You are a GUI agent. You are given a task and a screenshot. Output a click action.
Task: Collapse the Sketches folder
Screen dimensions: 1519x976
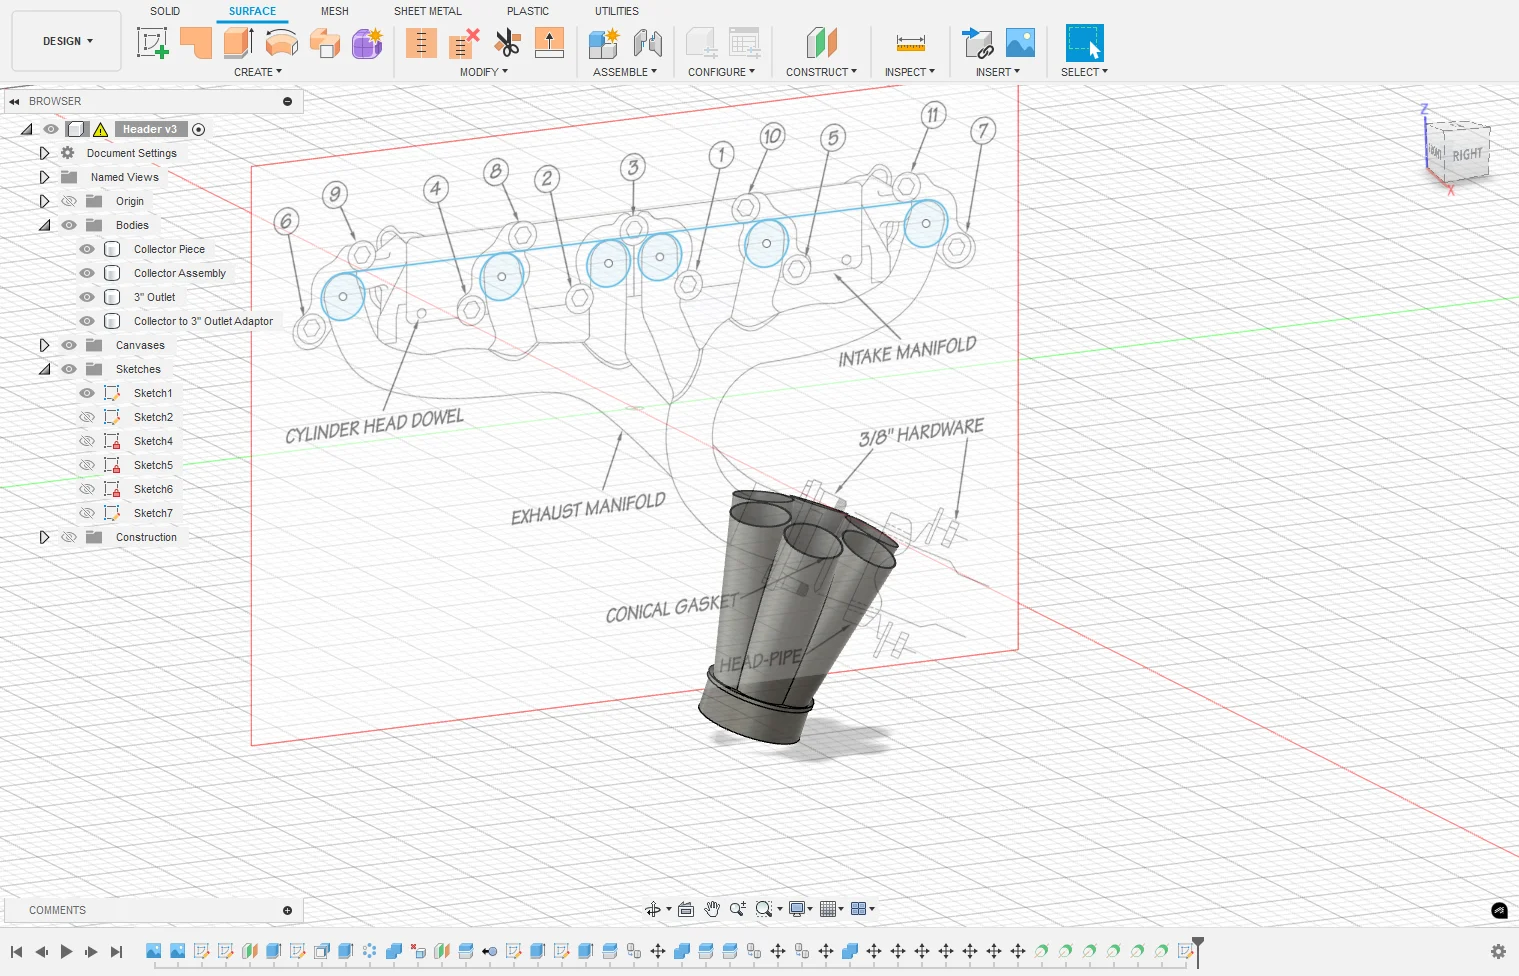pos(44,369)
